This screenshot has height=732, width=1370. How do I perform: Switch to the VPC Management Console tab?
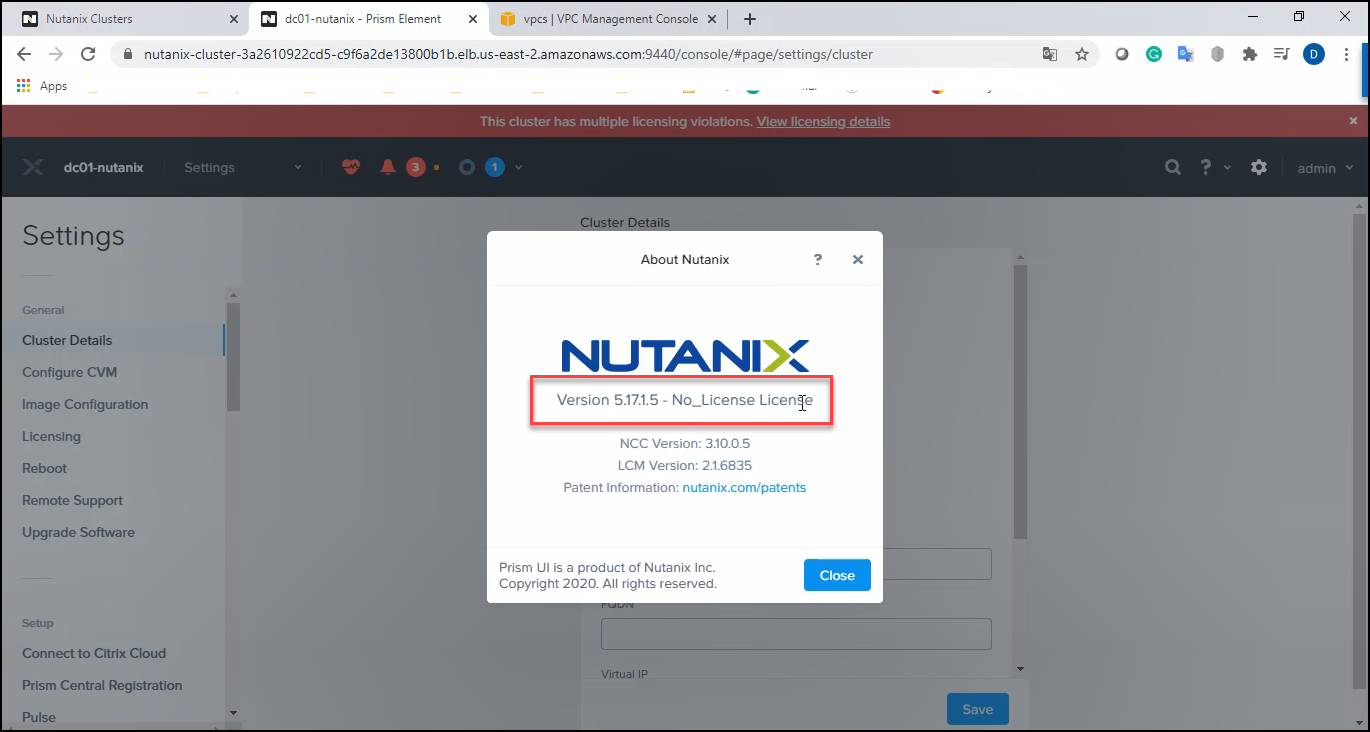coord(610,19)
